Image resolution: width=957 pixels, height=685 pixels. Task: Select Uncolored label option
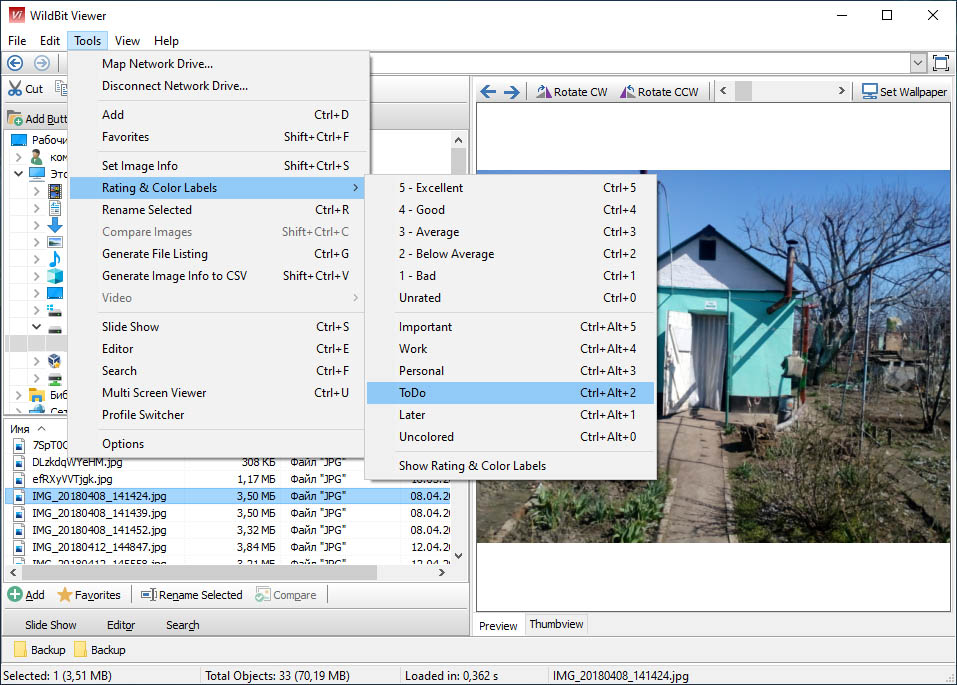[x=510, y=437]
